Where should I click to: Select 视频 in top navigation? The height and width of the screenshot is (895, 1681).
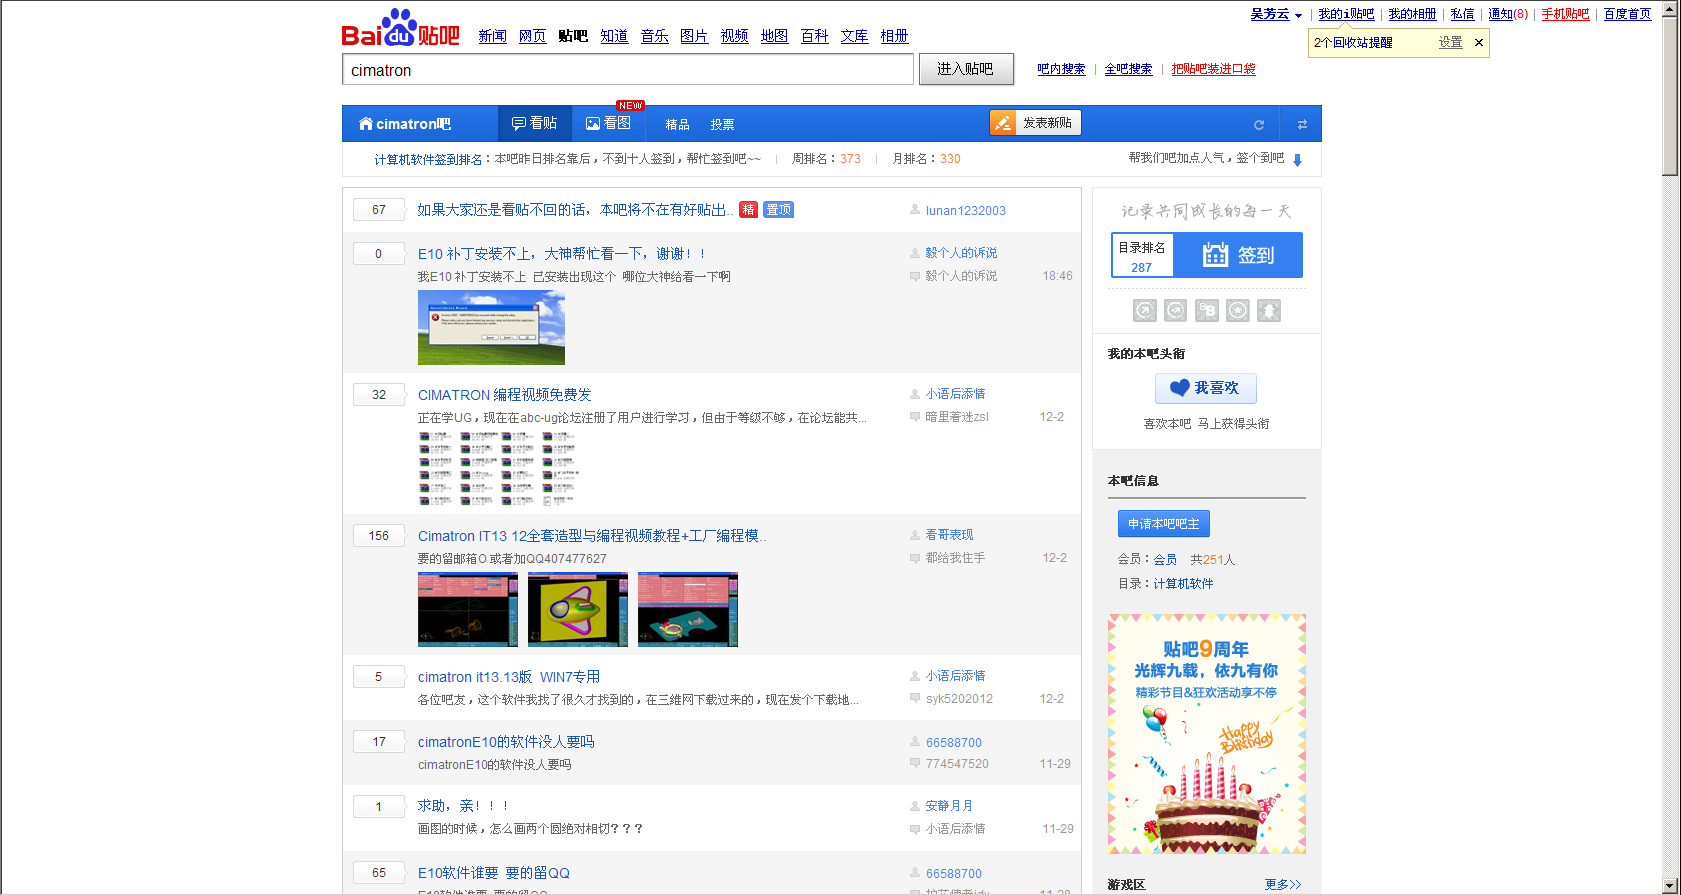coord(734,36)
